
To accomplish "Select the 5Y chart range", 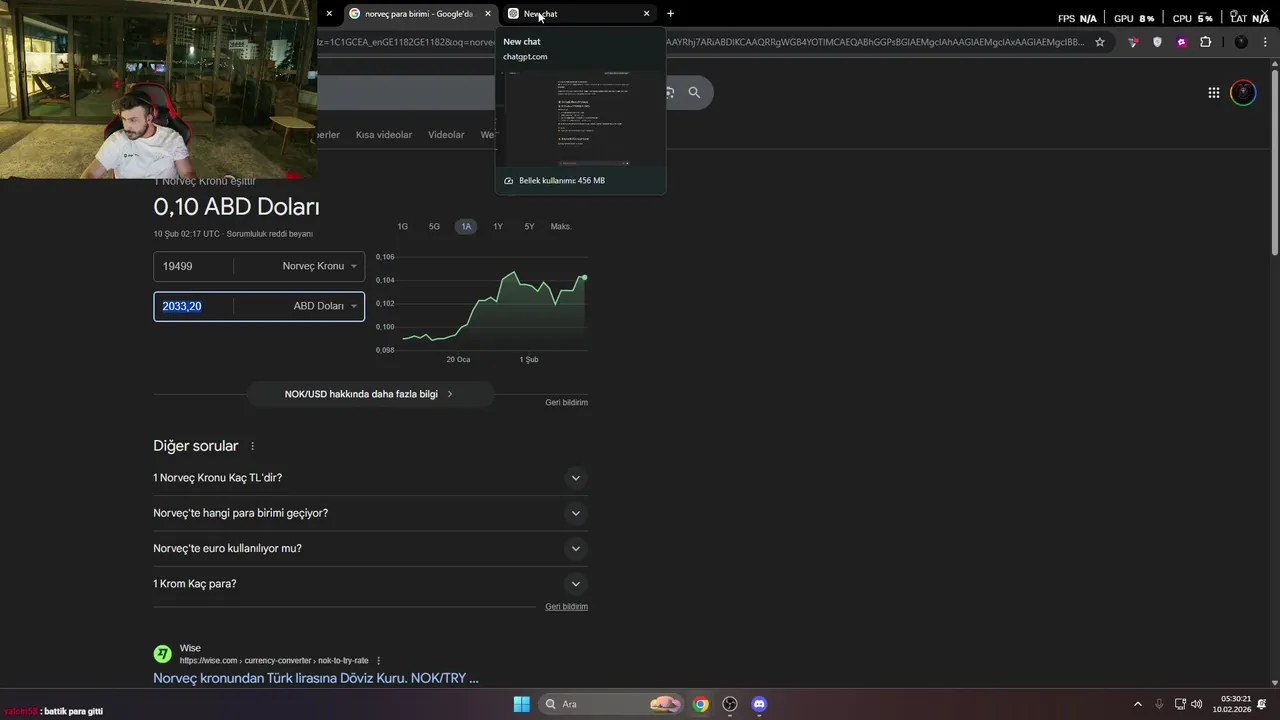I will [x=529, y=227].
